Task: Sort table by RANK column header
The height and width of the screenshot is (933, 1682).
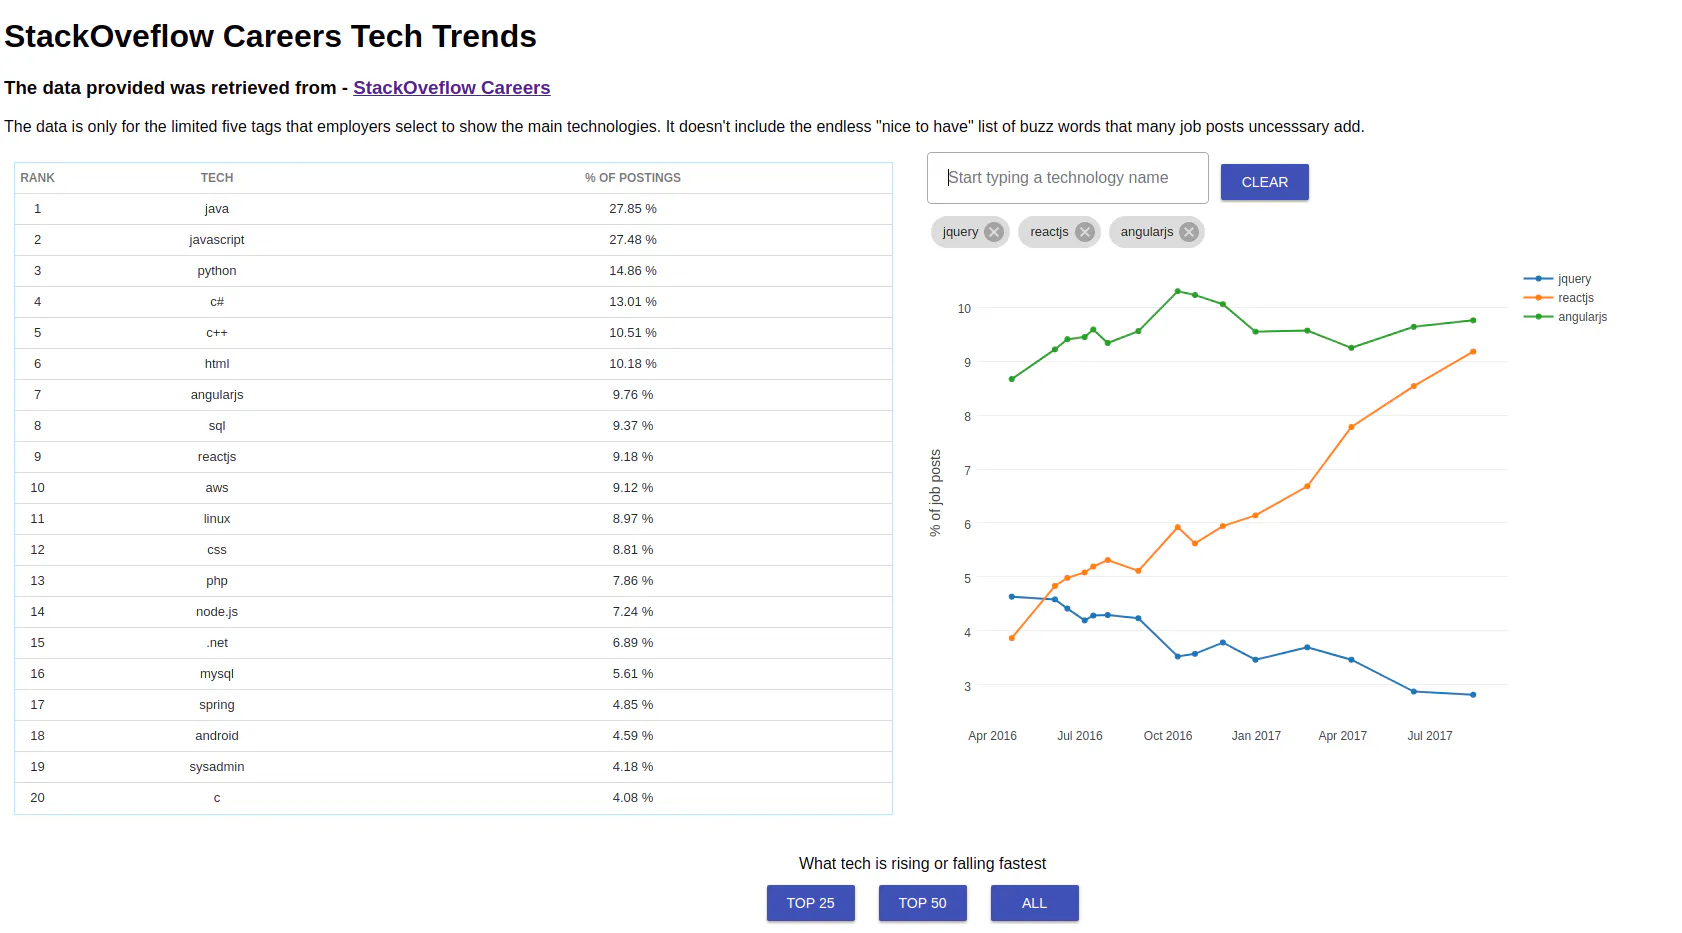Action: (37, 178)
